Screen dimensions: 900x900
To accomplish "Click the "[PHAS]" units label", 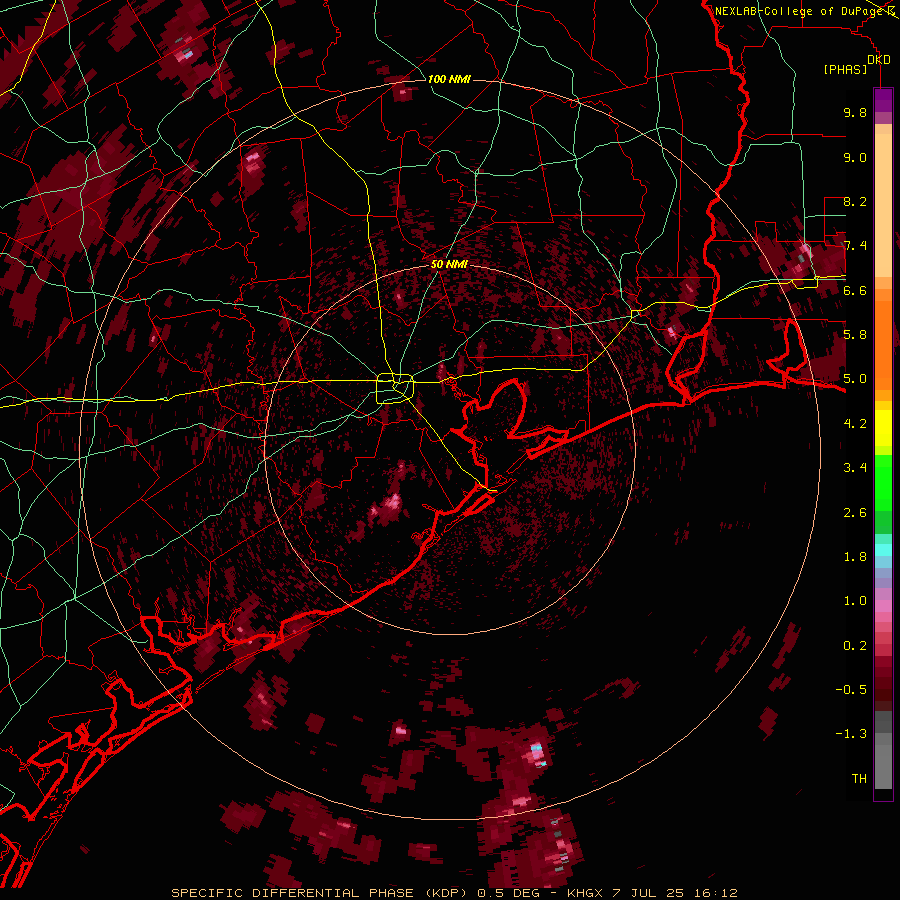I will pos(845,70).
